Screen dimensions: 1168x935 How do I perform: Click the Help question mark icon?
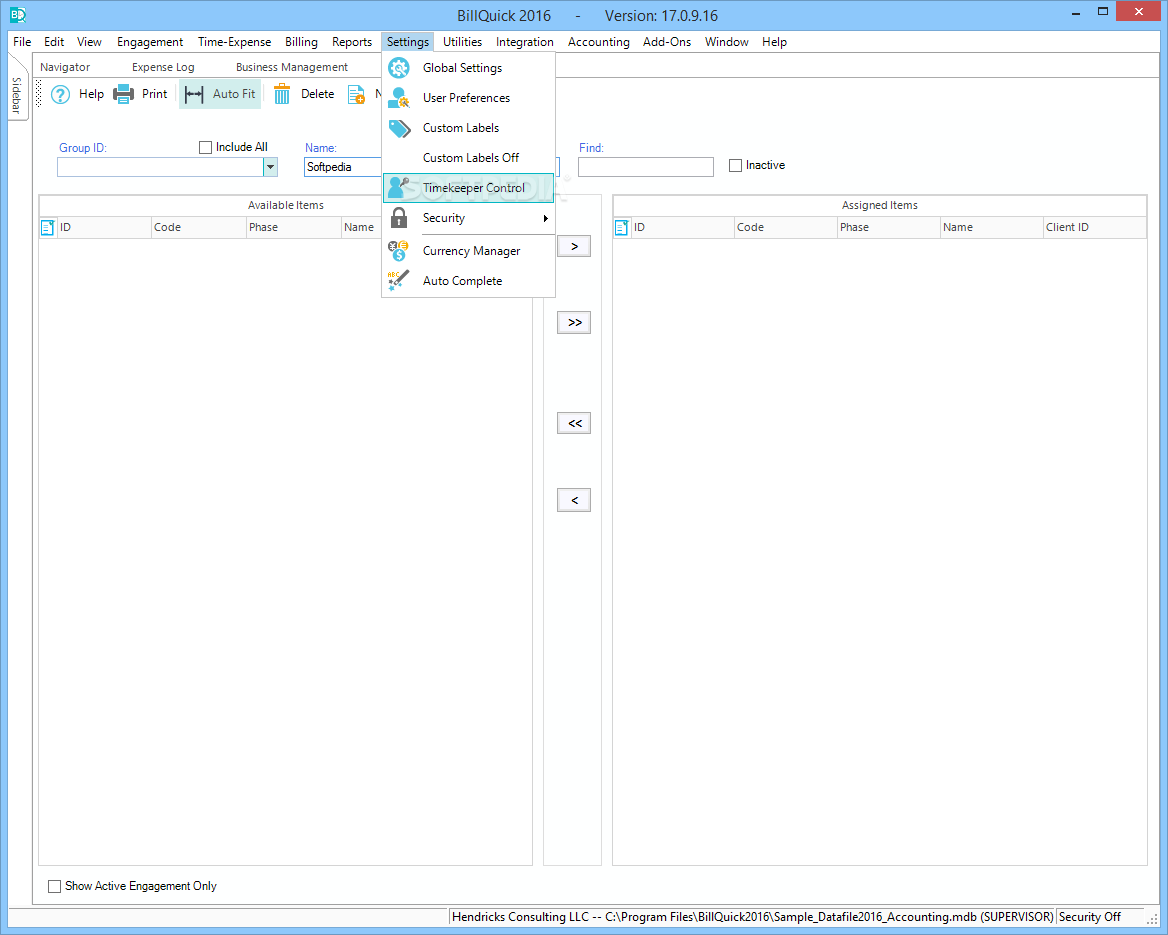tap(60, 95)
